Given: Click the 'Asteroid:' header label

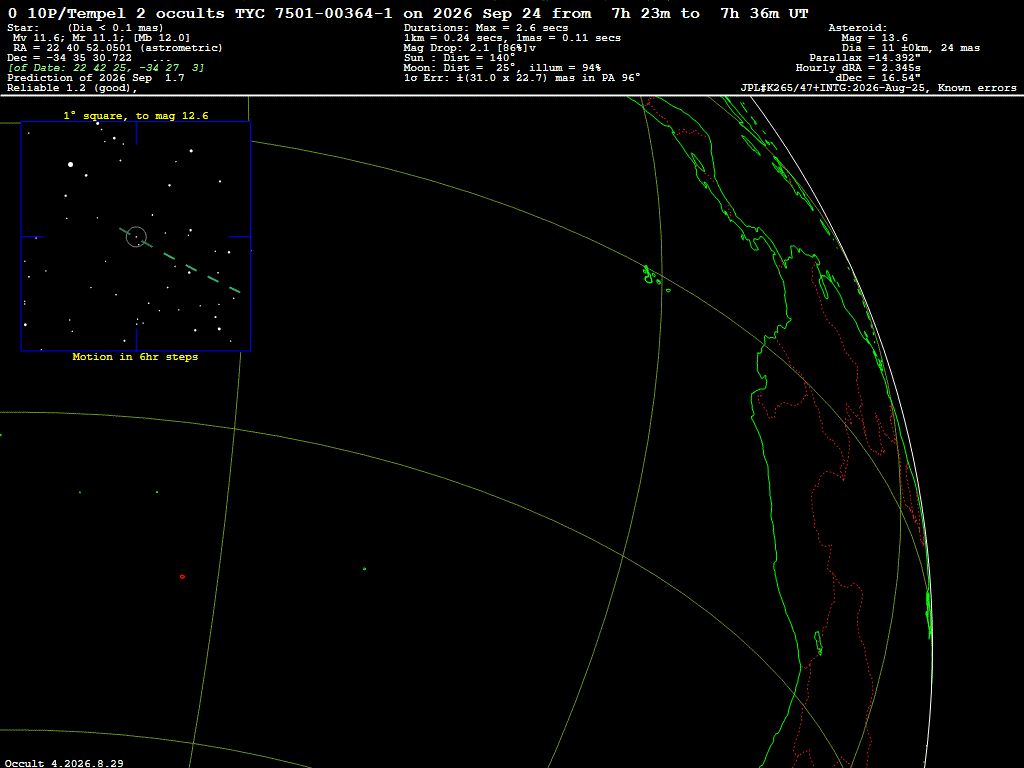Looking at the screenshot, I should coord(857,28).
